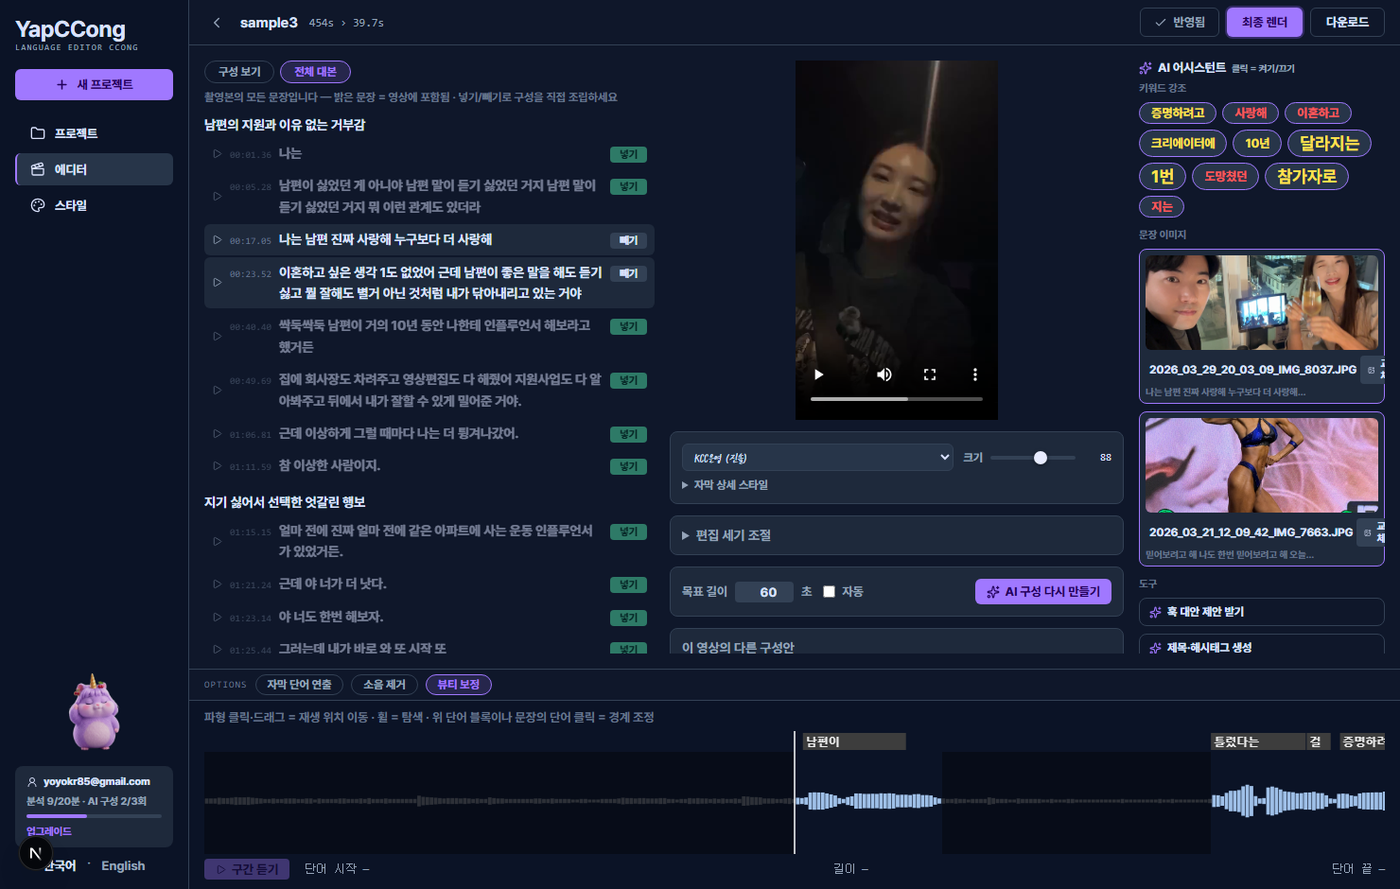Toggle 빼기 for the 00:17.05 sentence
This screenshot has width=1400, height=889.
point(629,241)
